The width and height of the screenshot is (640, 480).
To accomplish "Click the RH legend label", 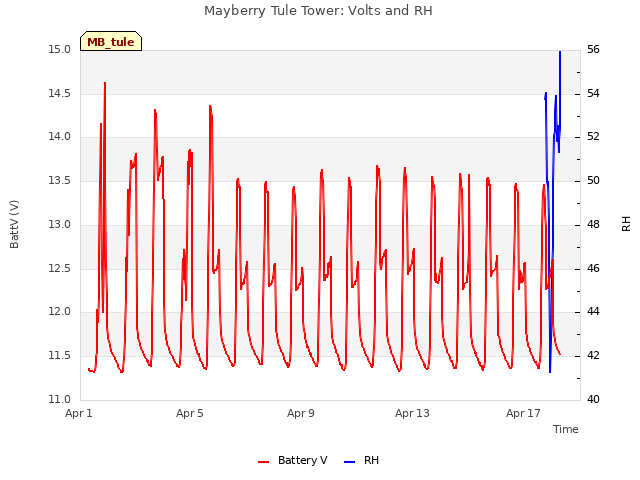I will click(x=371, y=460).
